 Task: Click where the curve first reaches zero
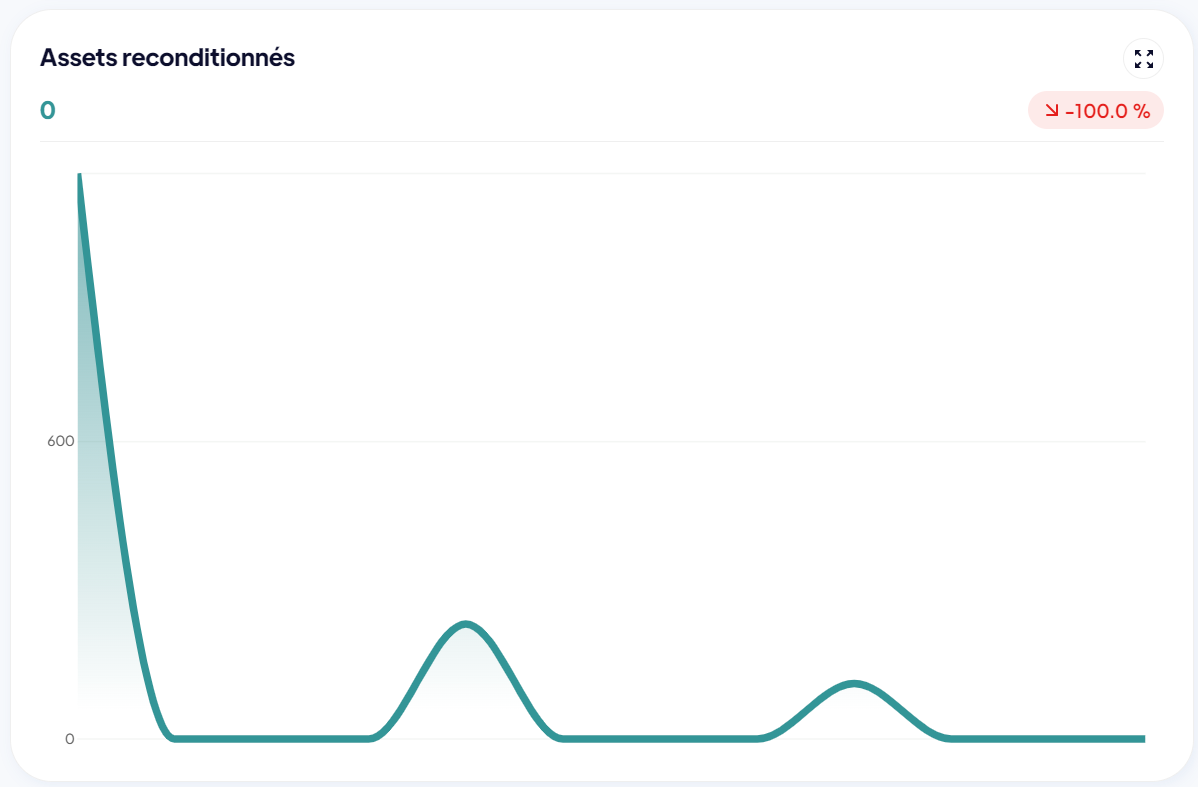click(x=175, y=739)
